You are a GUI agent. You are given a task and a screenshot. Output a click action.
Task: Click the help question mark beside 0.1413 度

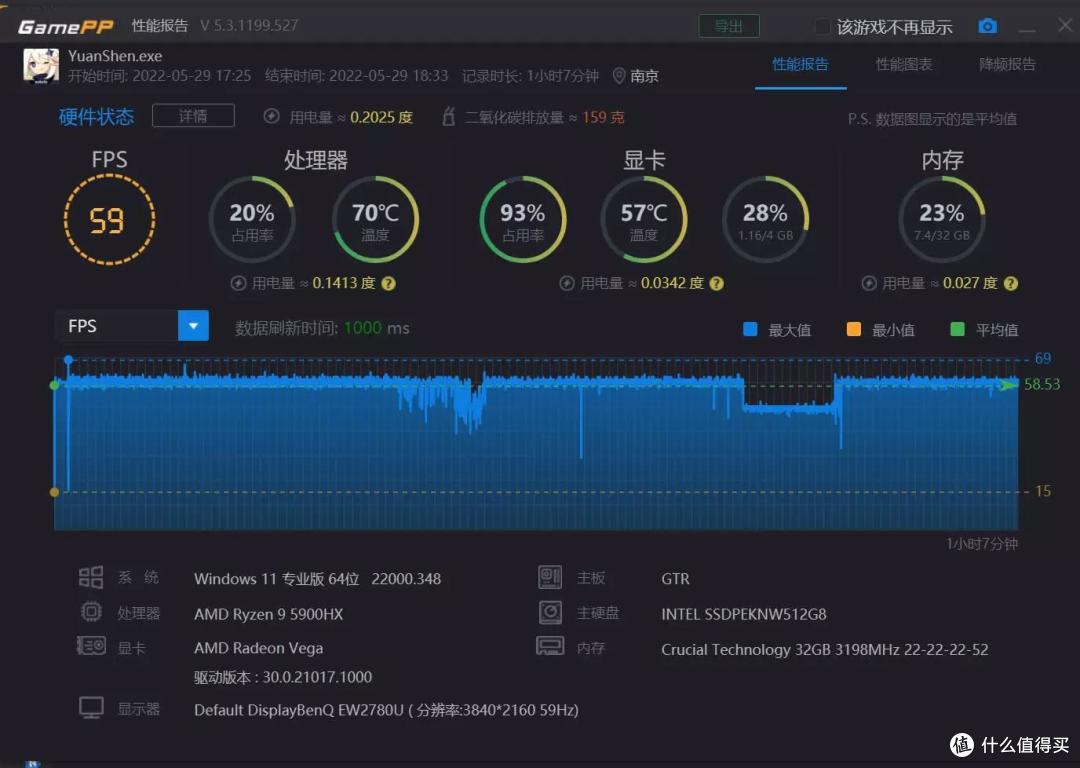[388, 283]
